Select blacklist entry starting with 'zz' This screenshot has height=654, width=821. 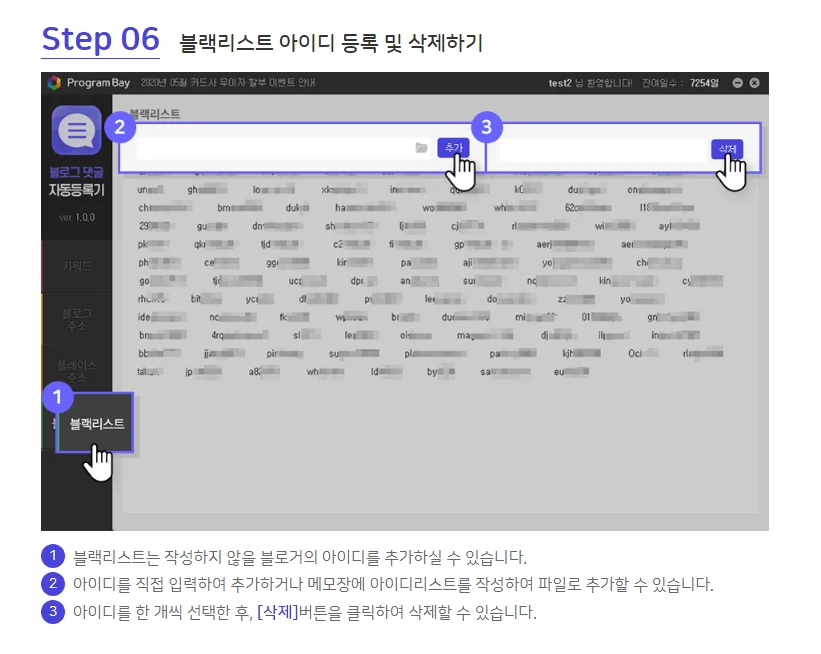click(576, 299)
